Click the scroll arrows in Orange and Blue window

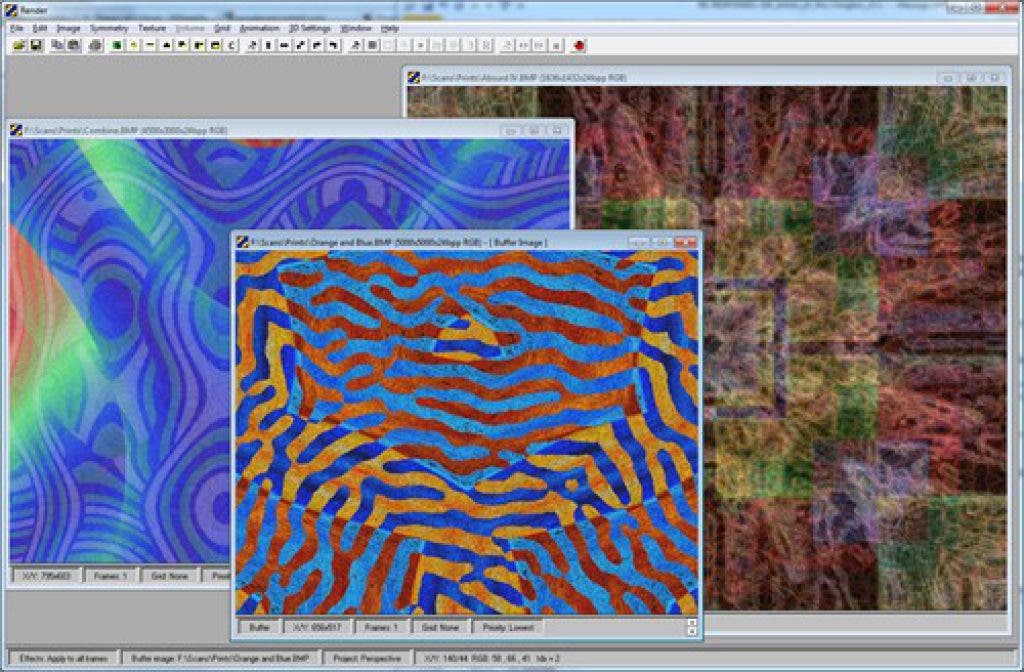click(x=690, y=627)
